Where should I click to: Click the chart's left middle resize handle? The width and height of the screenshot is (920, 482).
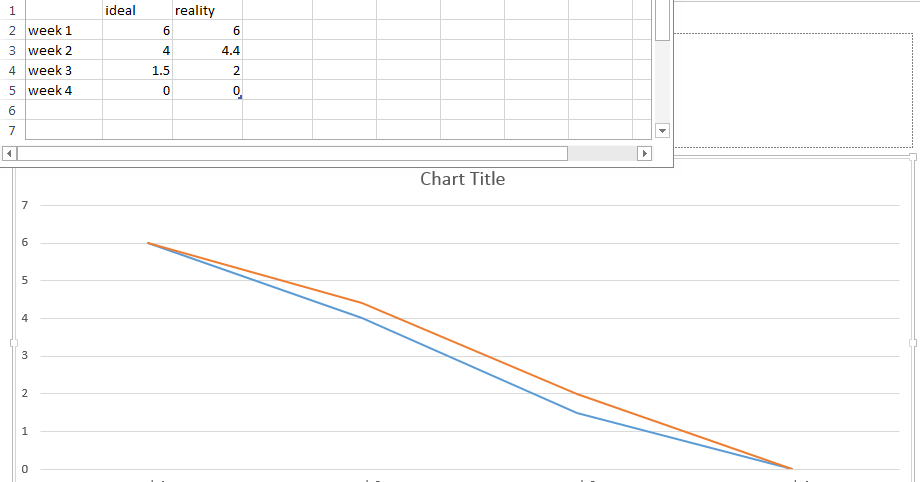(14, 342)
